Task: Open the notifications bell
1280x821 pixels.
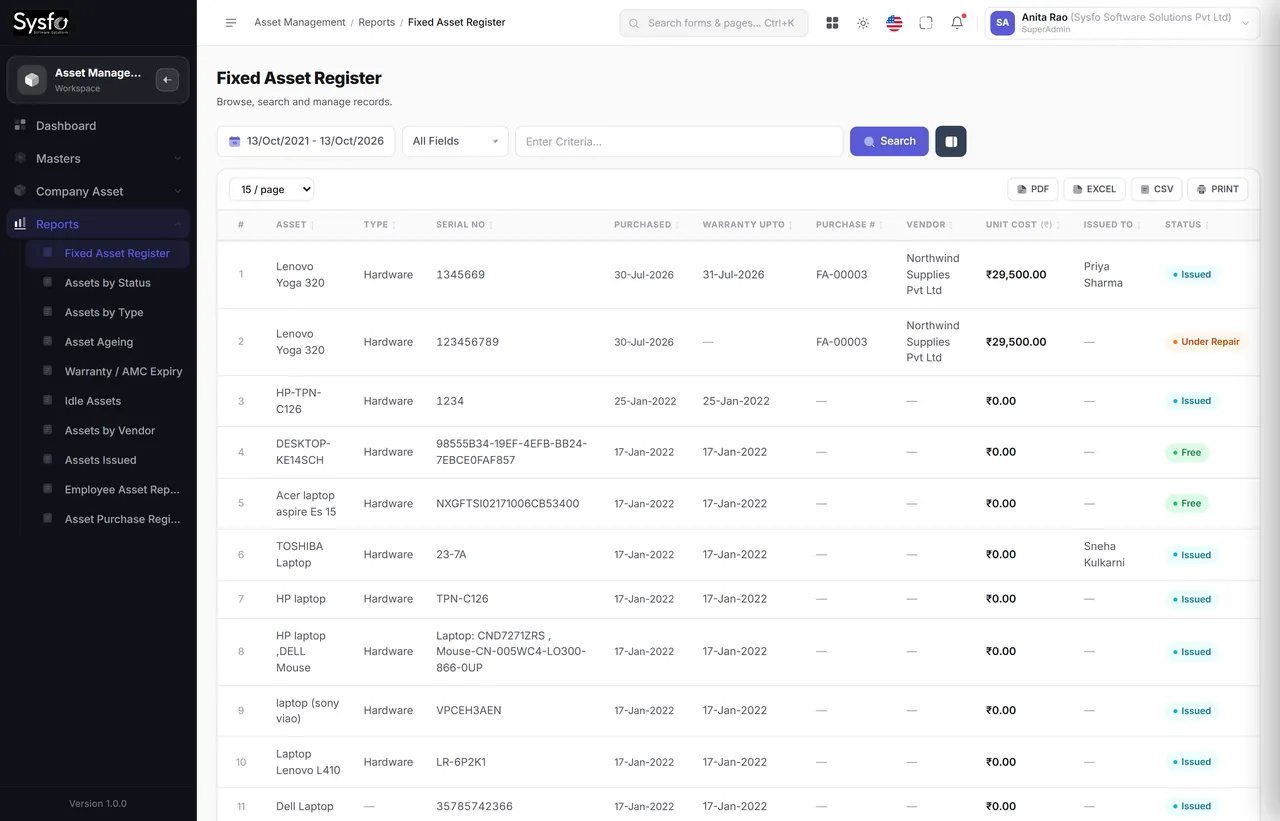Action: click(x=957, y=23)
